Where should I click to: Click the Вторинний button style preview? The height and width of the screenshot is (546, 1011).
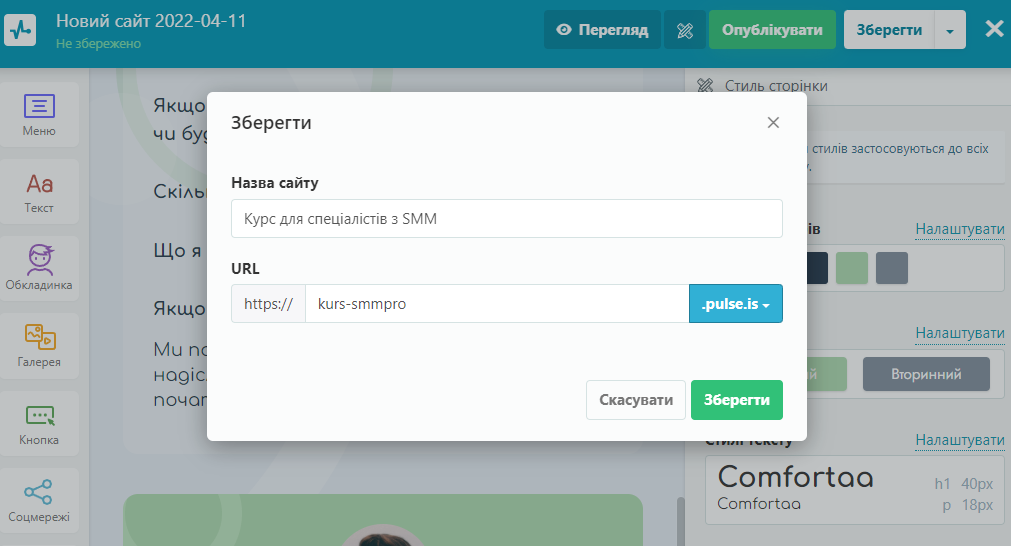coord(926,374)
